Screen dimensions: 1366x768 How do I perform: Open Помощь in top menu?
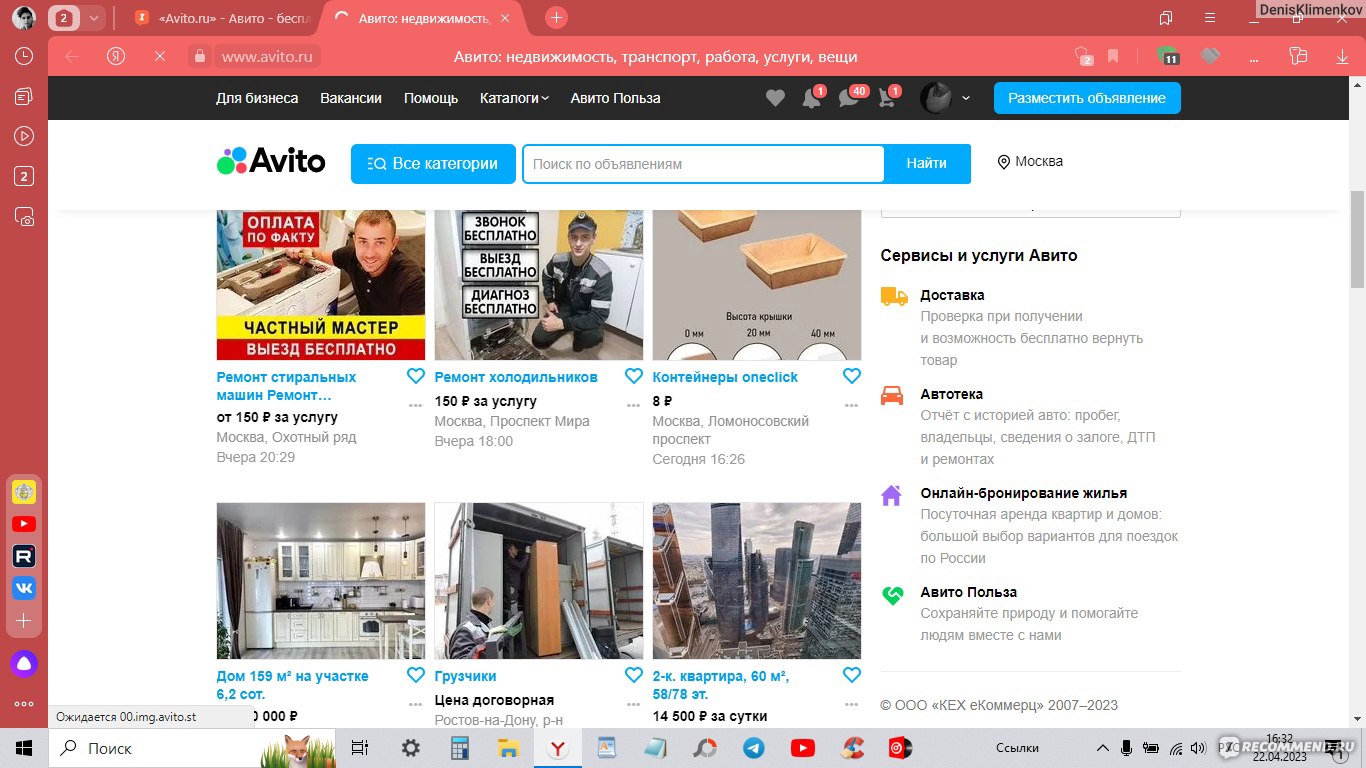[431, 98]
